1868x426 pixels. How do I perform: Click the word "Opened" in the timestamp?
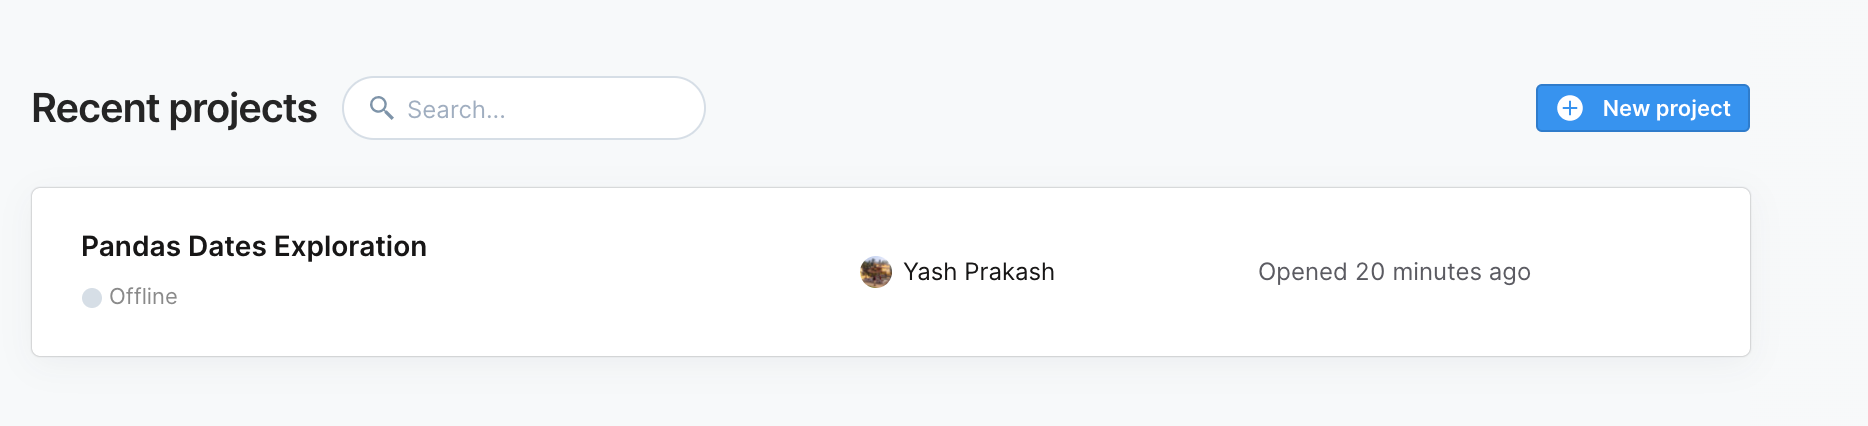point(1303,272)
